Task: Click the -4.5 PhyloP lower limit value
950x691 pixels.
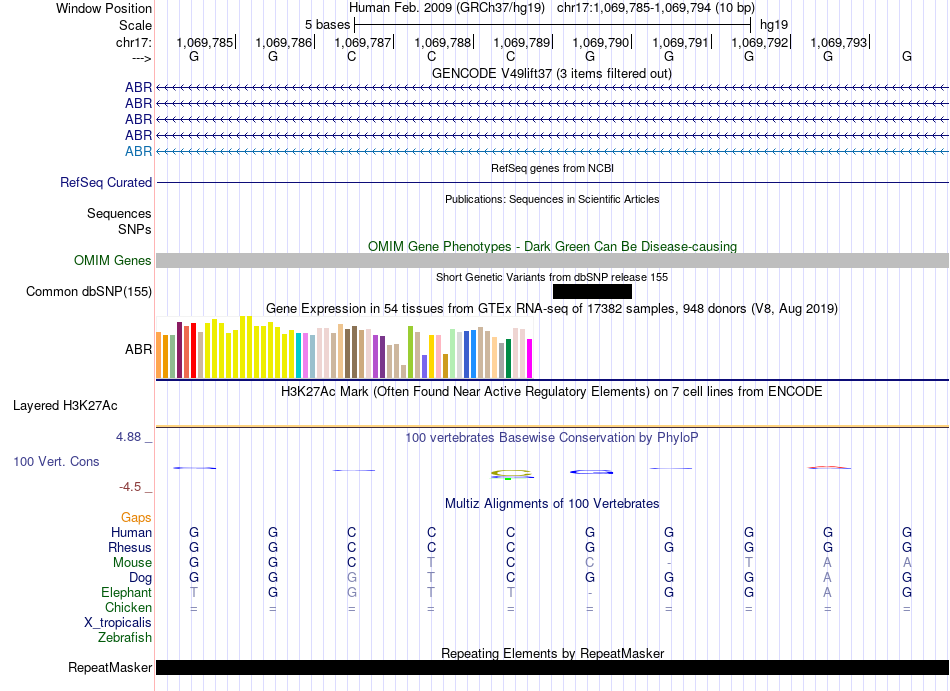Action: (130, 487)
